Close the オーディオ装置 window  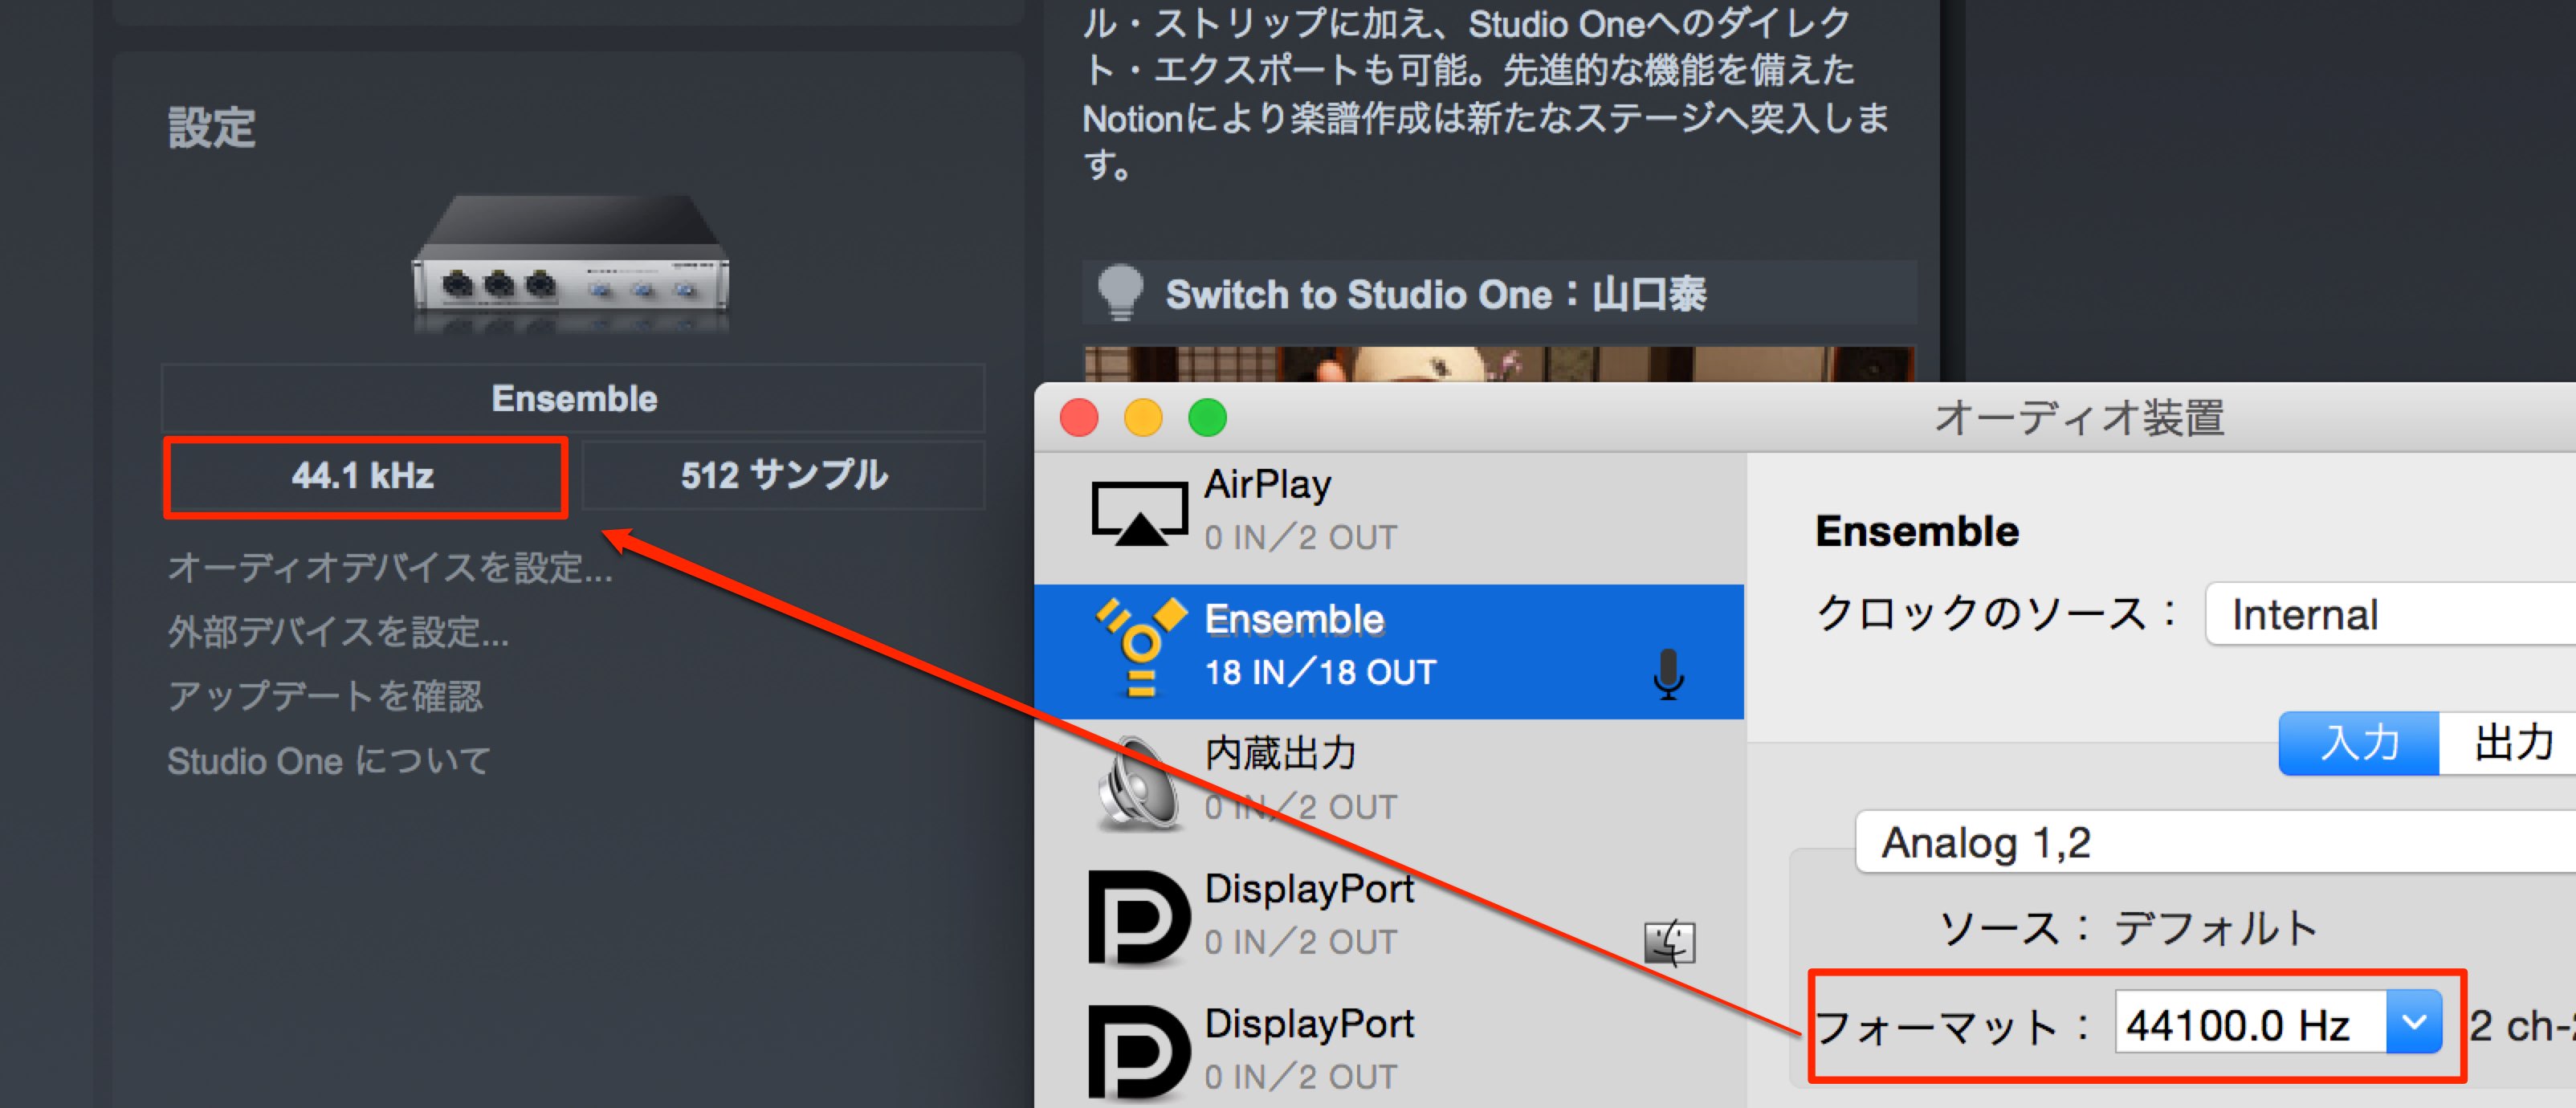click(x=1079, y=418)
